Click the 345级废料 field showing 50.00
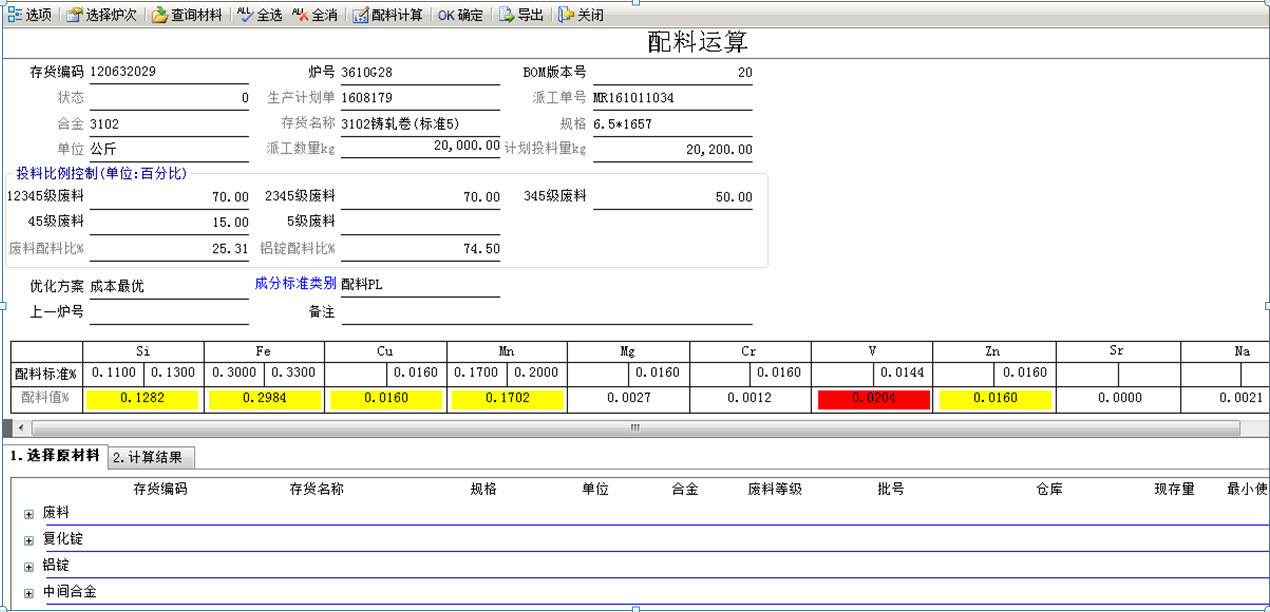 point(672,197)
